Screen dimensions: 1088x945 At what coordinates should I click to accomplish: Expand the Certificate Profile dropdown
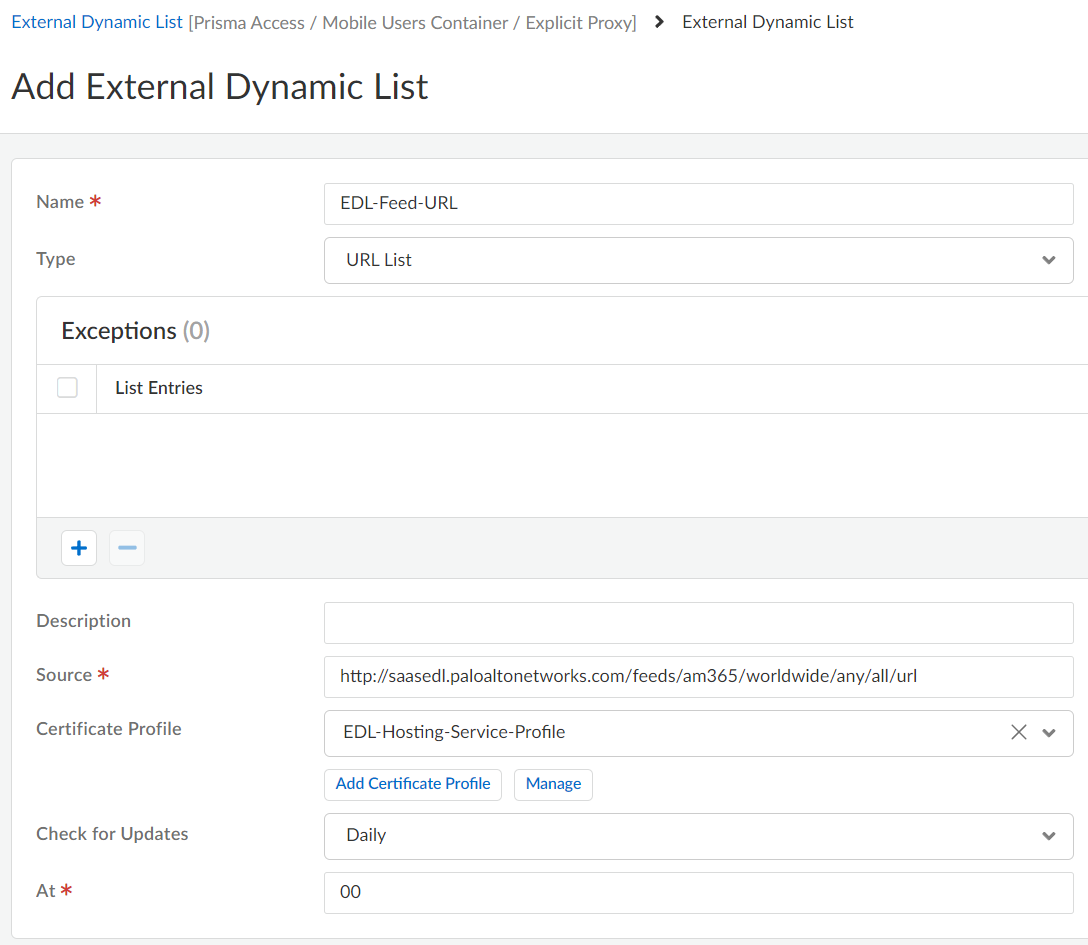point(1048,732)
